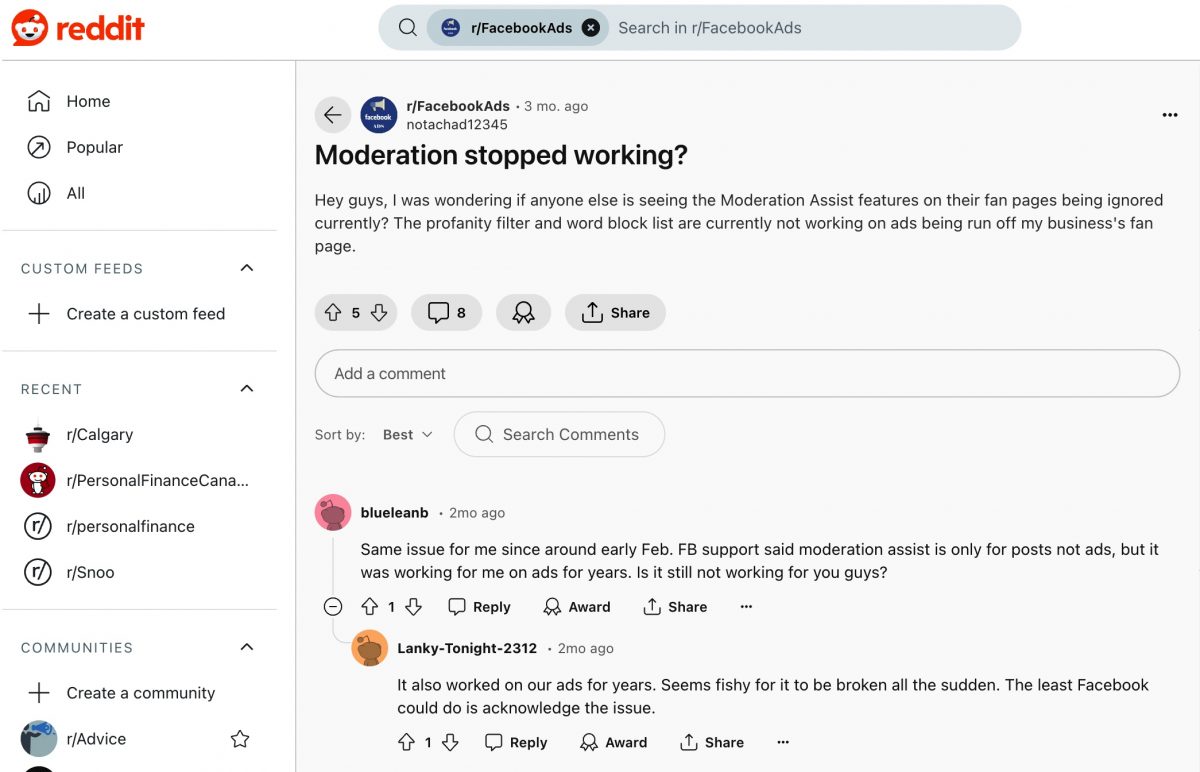Screen dimensions: 1200x772
Task: Open more options on blueleanb's comment
Action: point(746,607)
